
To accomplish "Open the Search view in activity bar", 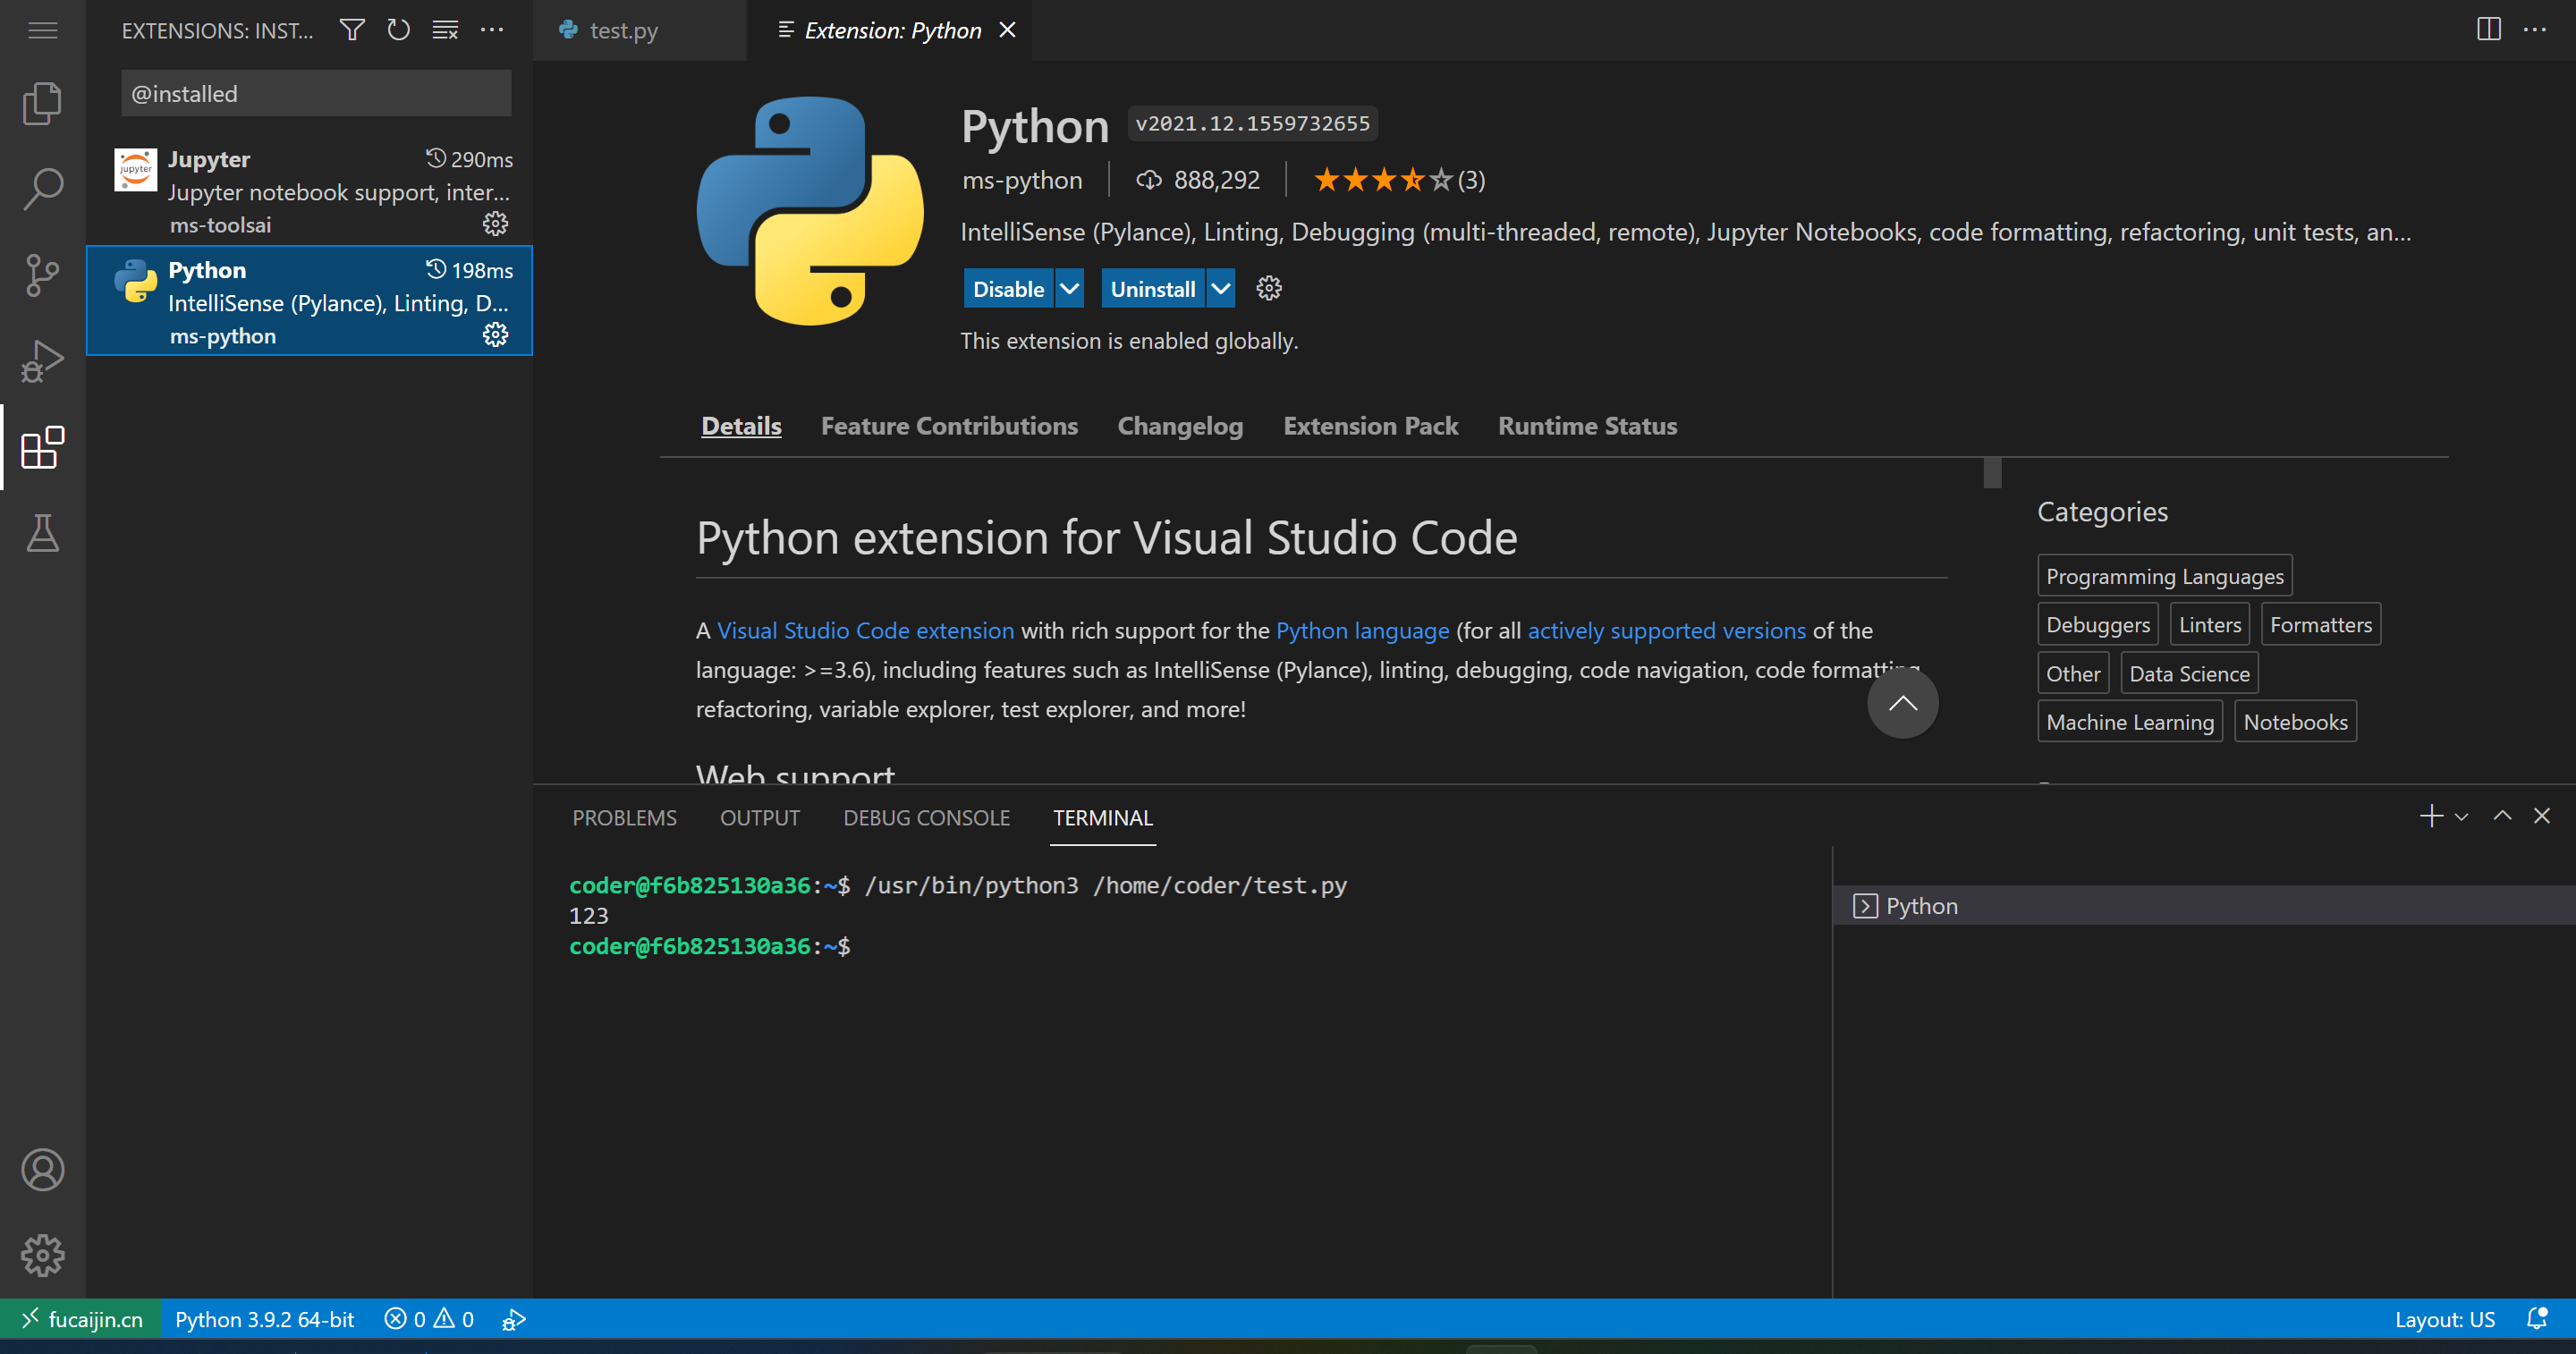I will coord(42,188).
